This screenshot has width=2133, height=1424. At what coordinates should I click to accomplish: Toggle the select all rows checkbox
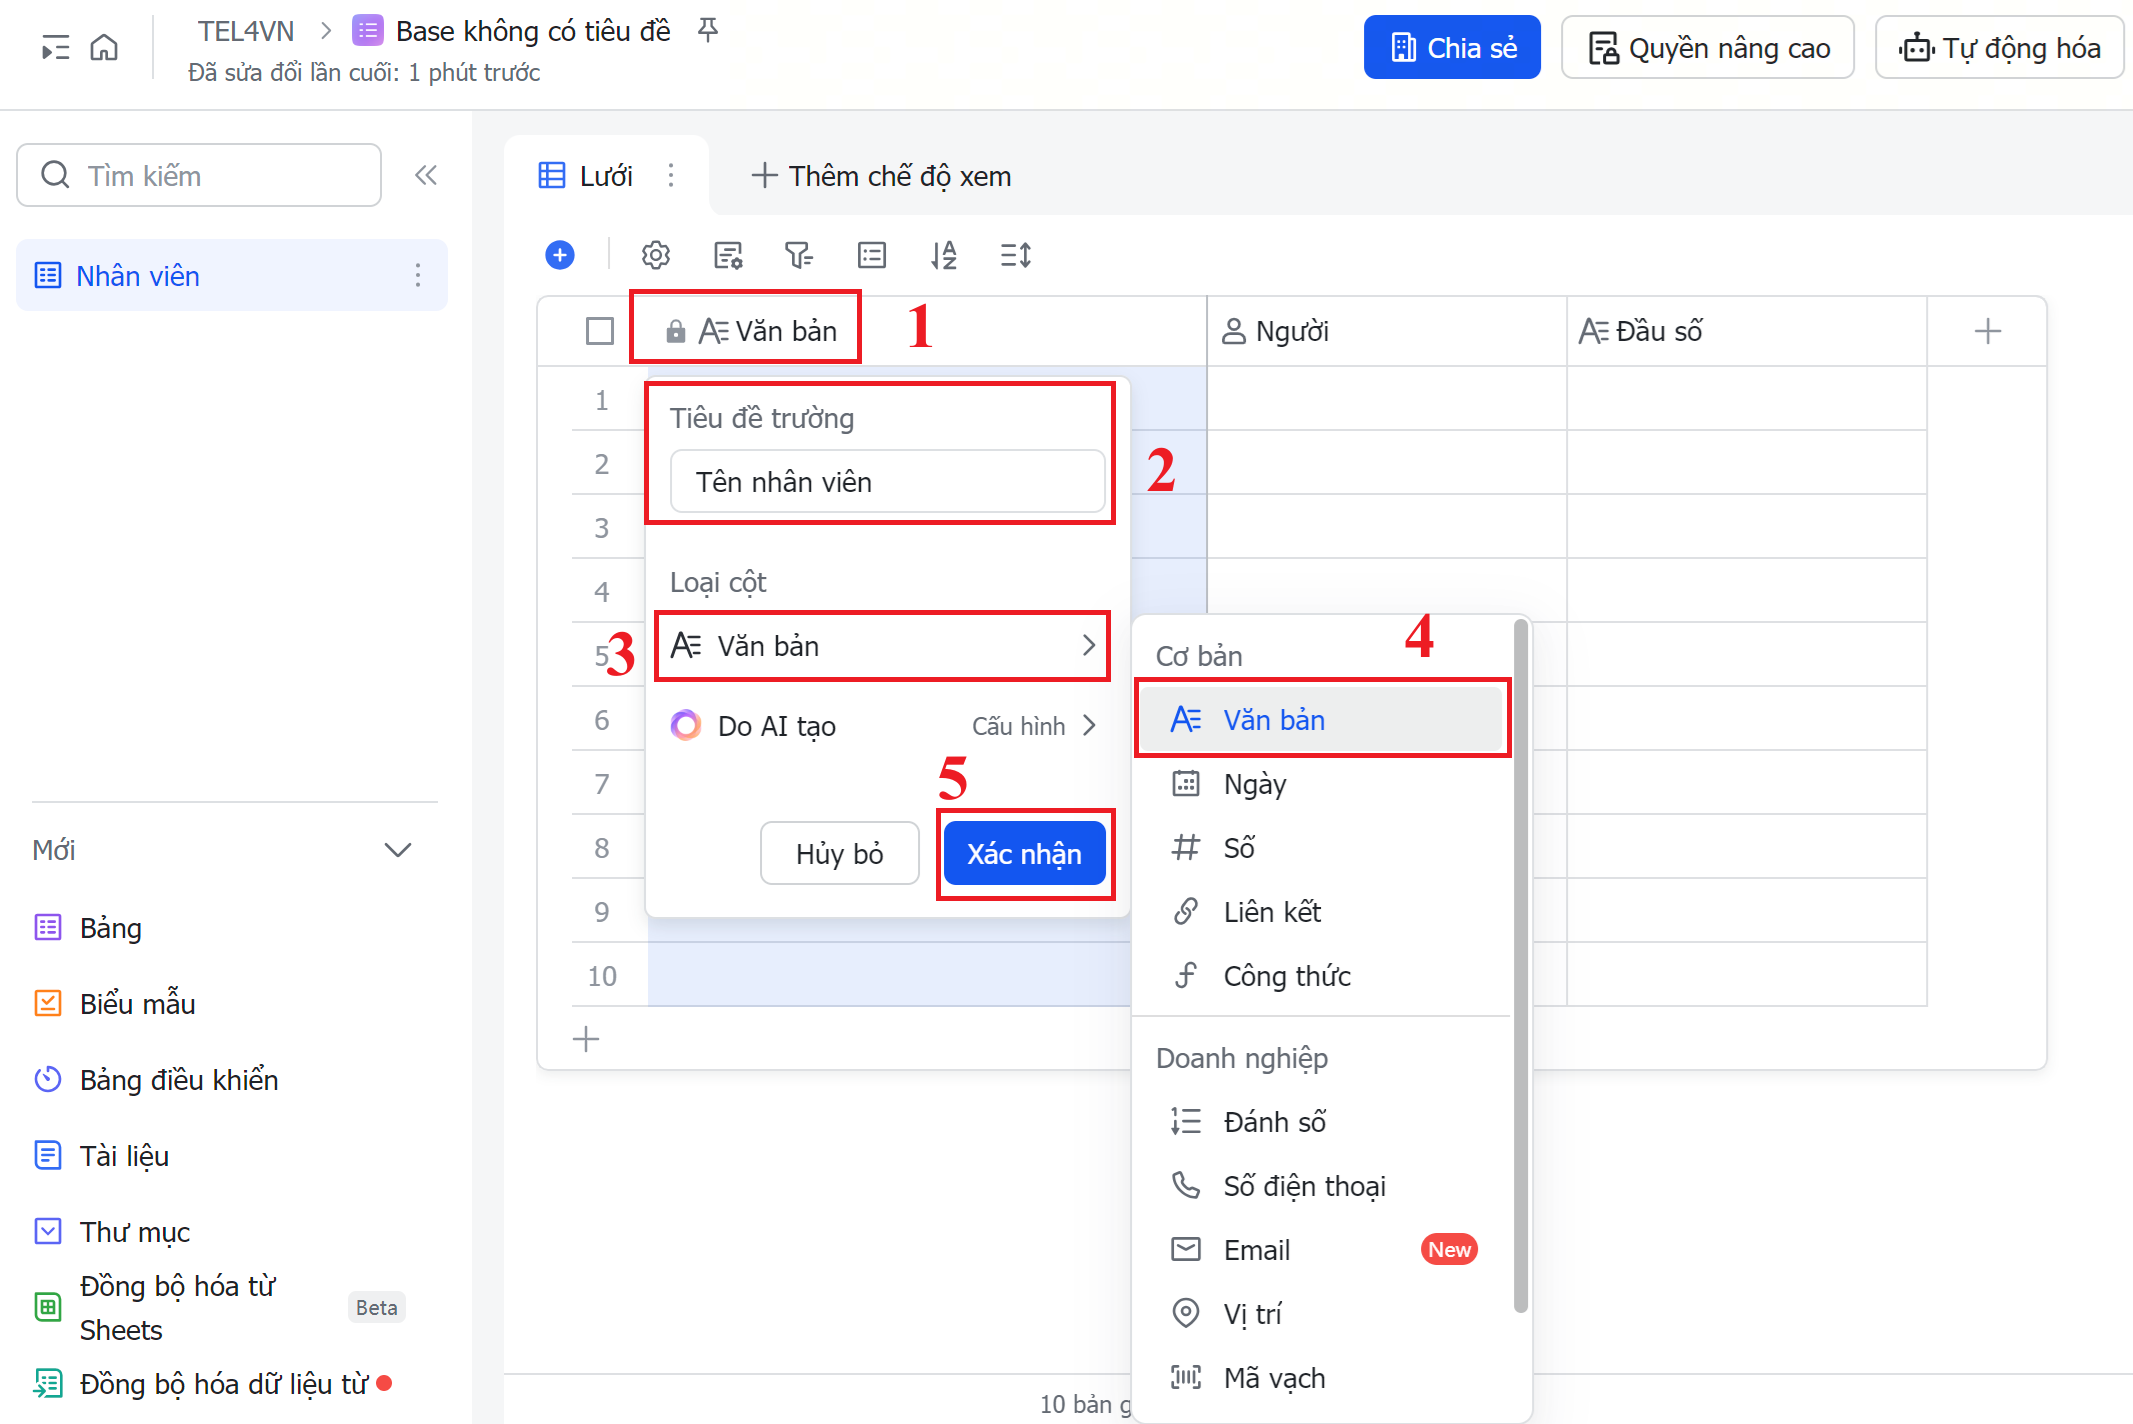click(x=600, y=331)
